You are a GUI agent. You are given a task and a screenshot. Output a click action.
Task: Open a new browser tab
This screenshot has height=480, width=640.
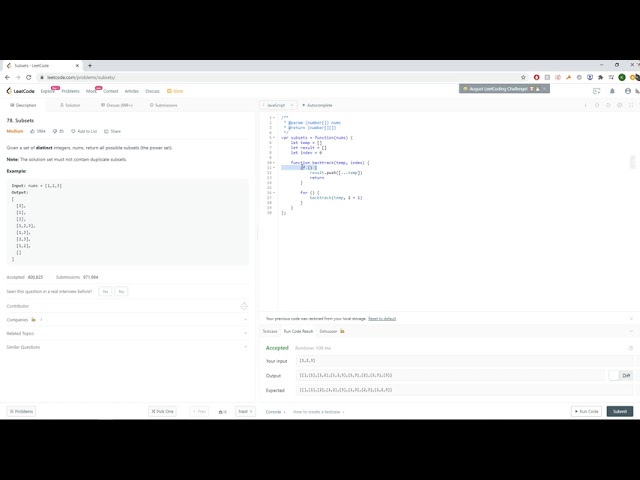(90, 65)
